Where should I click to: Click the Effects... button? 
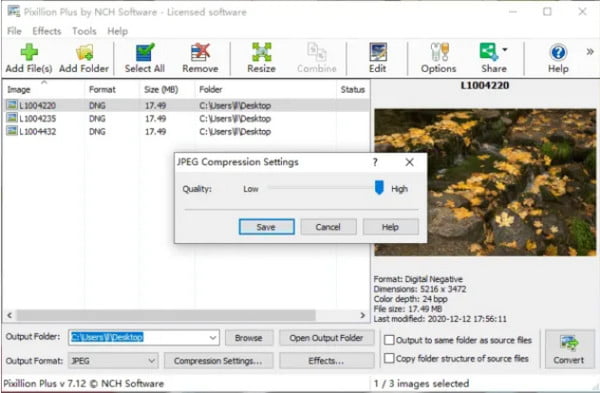tap(326, 361)
